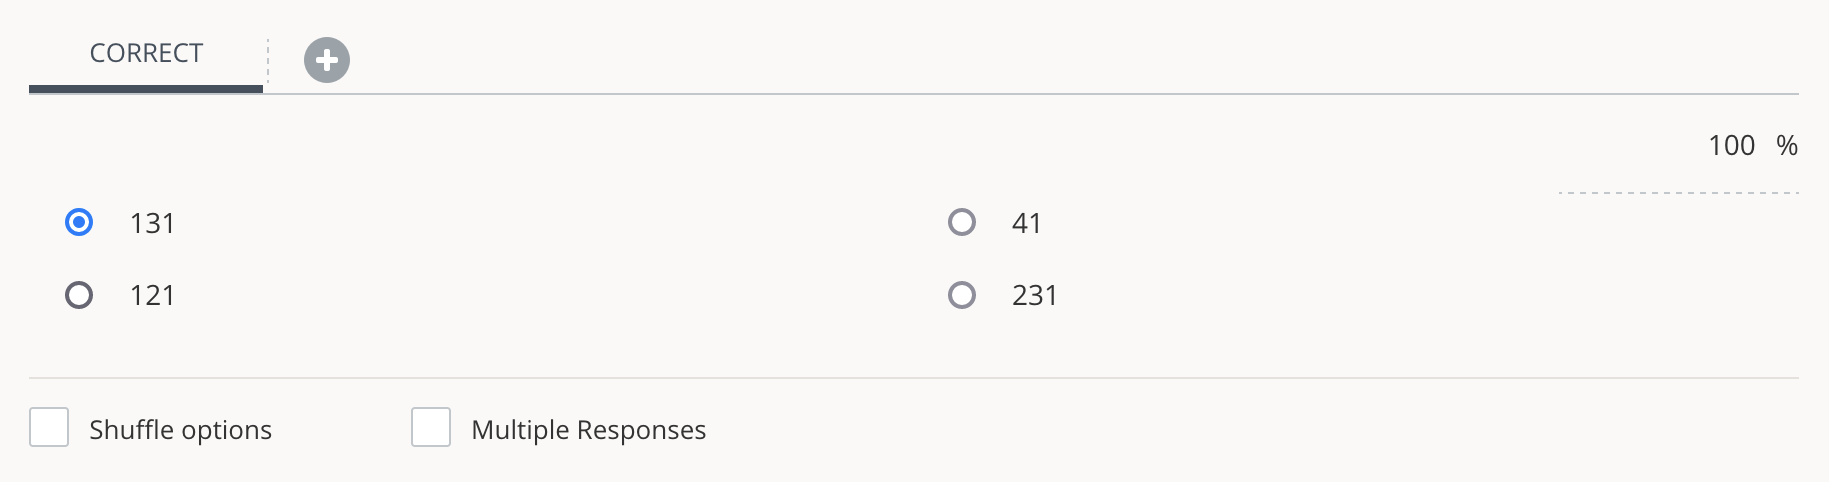
Task: Click the "131" answer option text
Action: click(x=152, y=223)
